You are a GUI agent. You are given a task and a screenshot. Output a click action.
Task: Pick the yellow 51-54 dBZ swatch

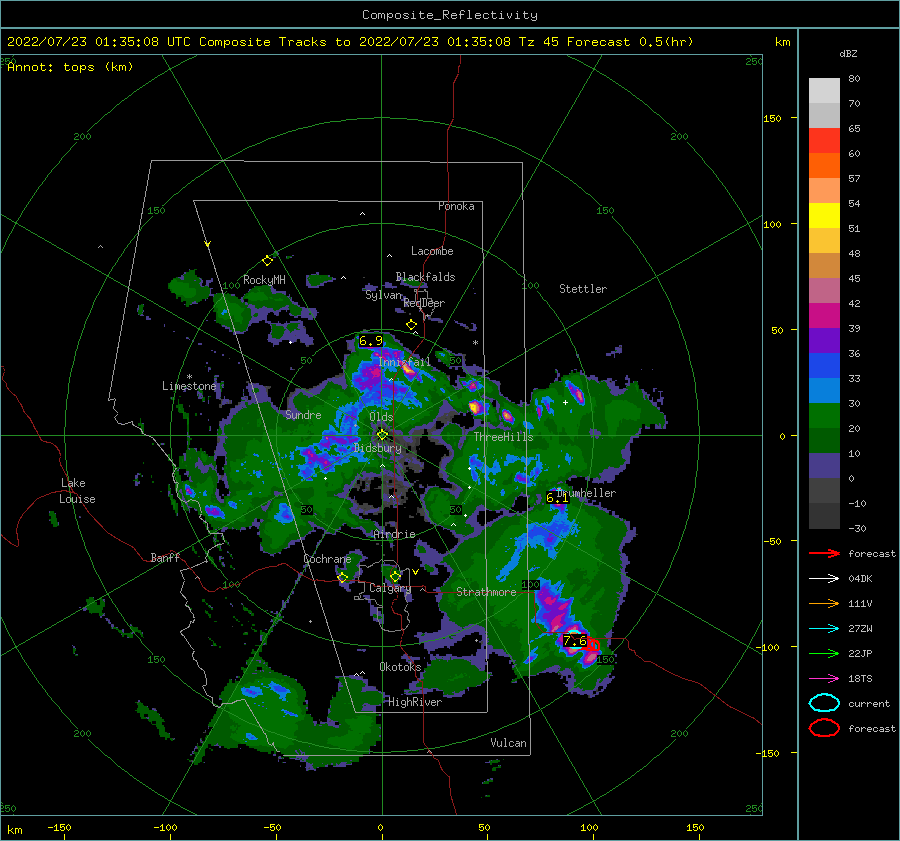[824, 215]
